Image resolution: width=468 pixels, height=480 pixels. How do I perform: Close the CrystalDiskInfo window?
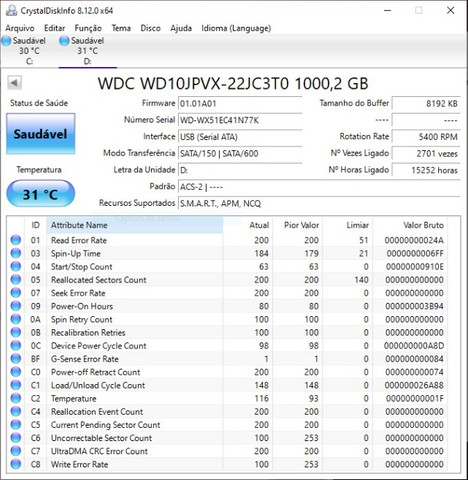coord(450,11)
